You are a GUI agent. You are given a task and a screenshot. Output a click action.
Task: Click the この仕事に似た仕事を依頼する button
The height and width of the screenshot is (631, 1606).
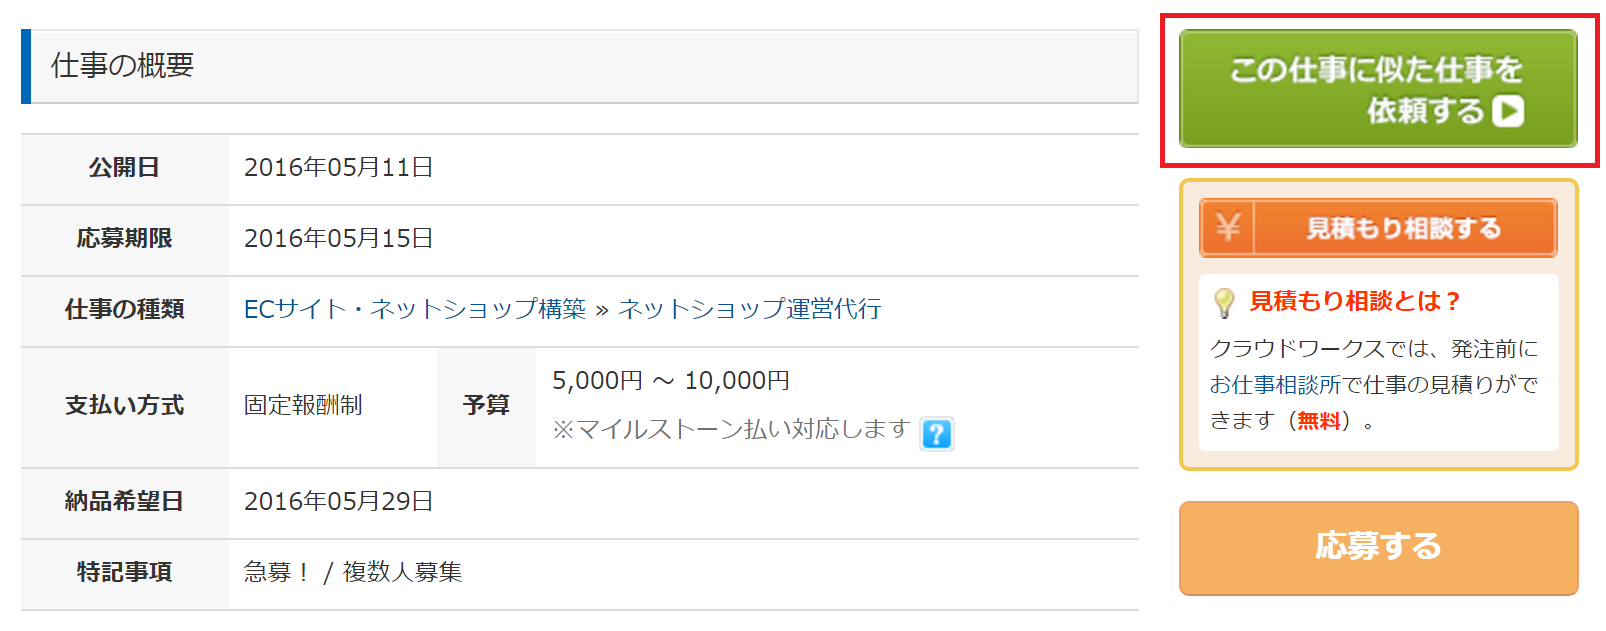click(1378, 89)
